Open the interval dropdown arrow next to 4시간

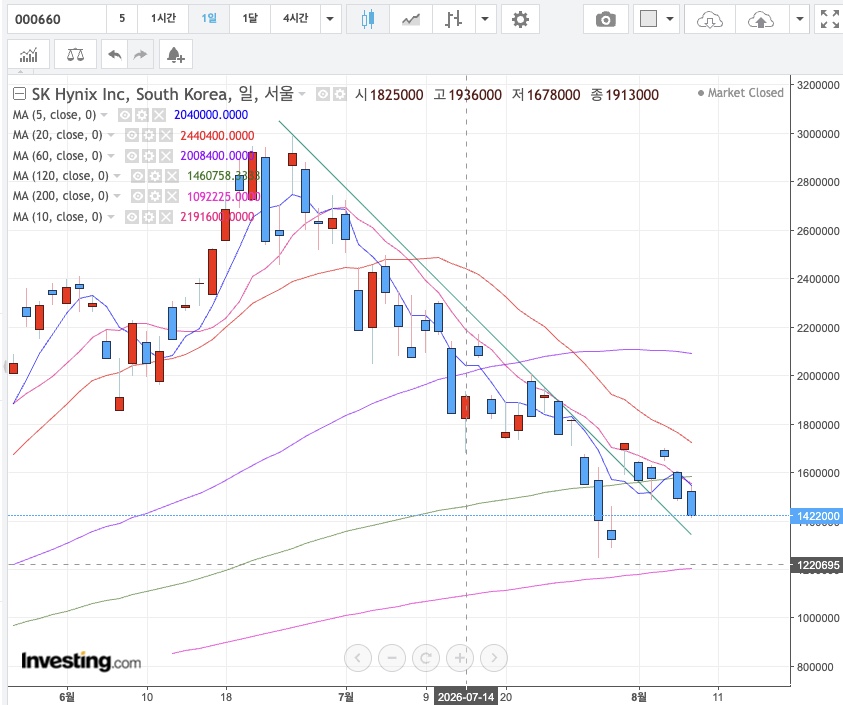pos(330,19)
